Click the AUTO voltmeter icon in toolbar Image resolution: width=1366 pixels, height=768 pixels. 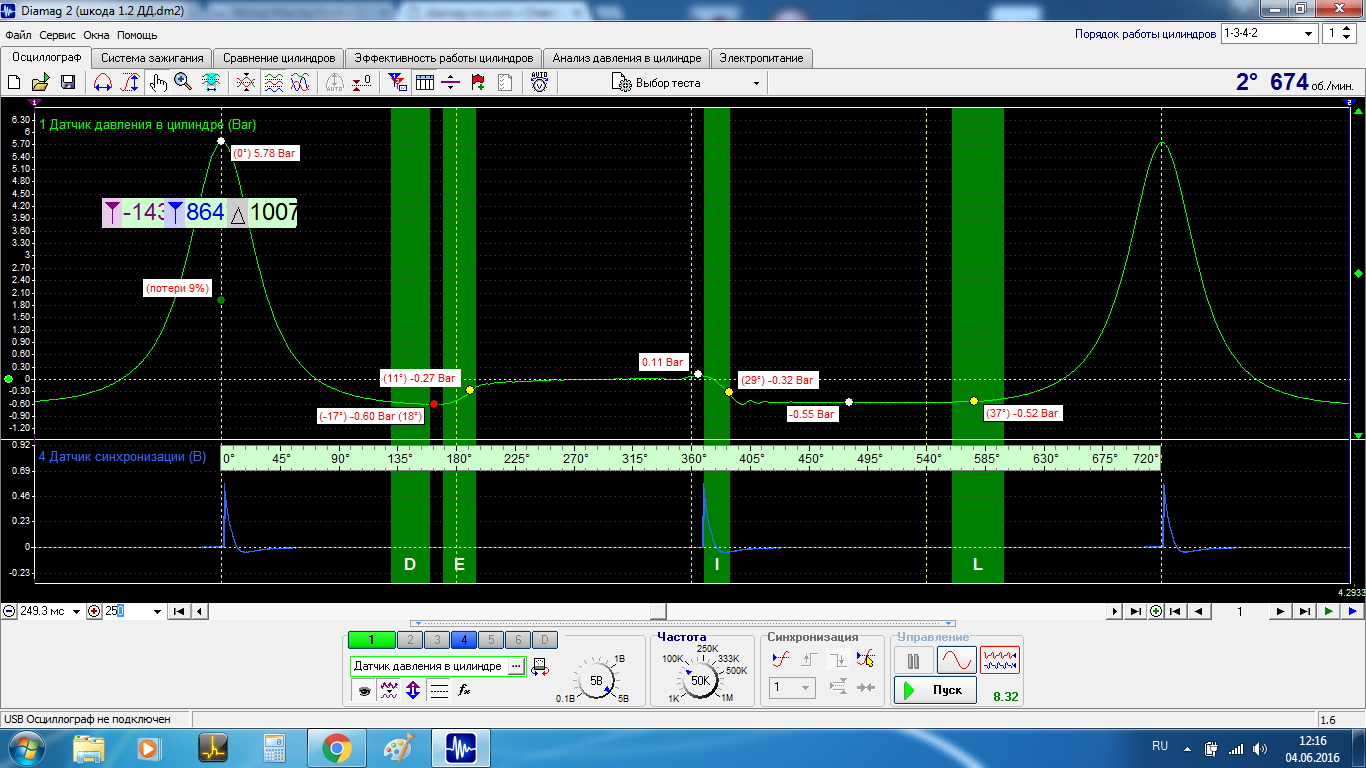point(540,83)
